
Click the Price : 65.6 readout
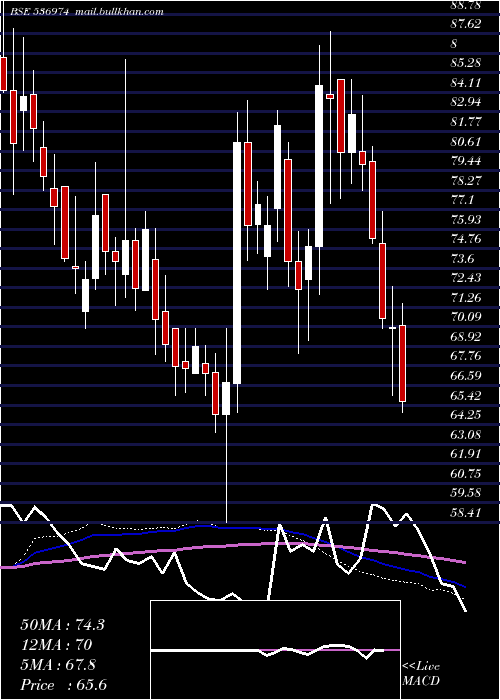(64, 685)
